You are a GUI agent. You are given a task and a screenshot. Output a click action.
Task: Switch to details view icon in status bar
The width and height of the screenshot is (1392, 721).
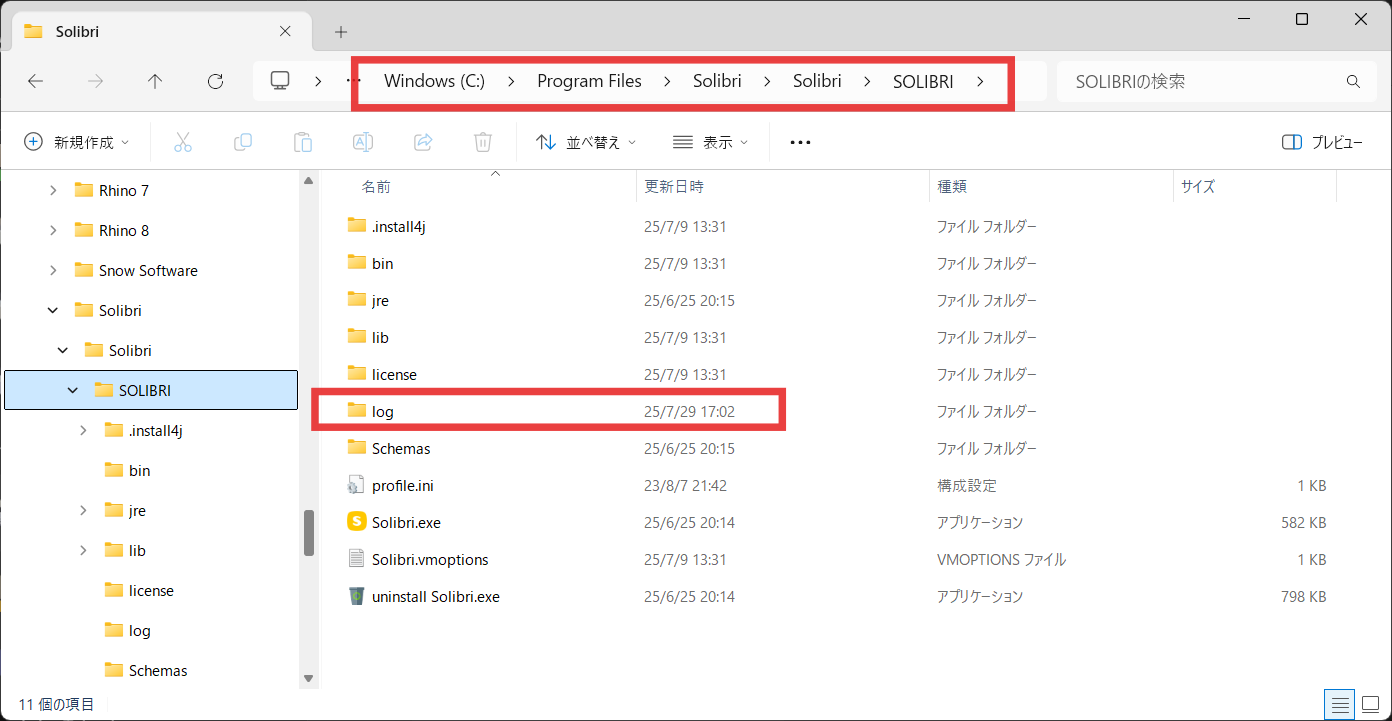[x=1341, y=703]
